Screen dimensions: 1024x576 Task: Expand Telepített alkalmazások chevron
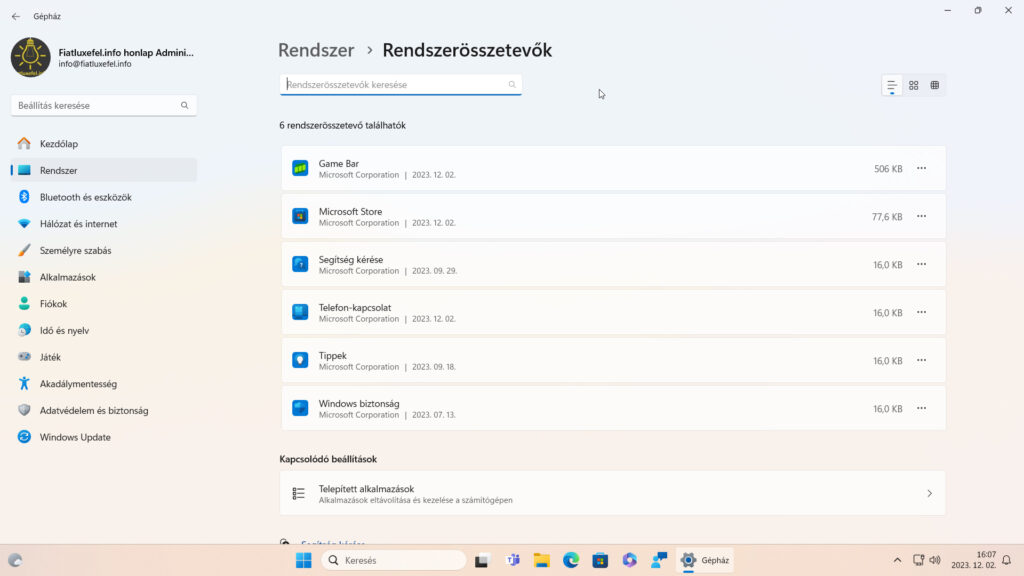point(929,494)
